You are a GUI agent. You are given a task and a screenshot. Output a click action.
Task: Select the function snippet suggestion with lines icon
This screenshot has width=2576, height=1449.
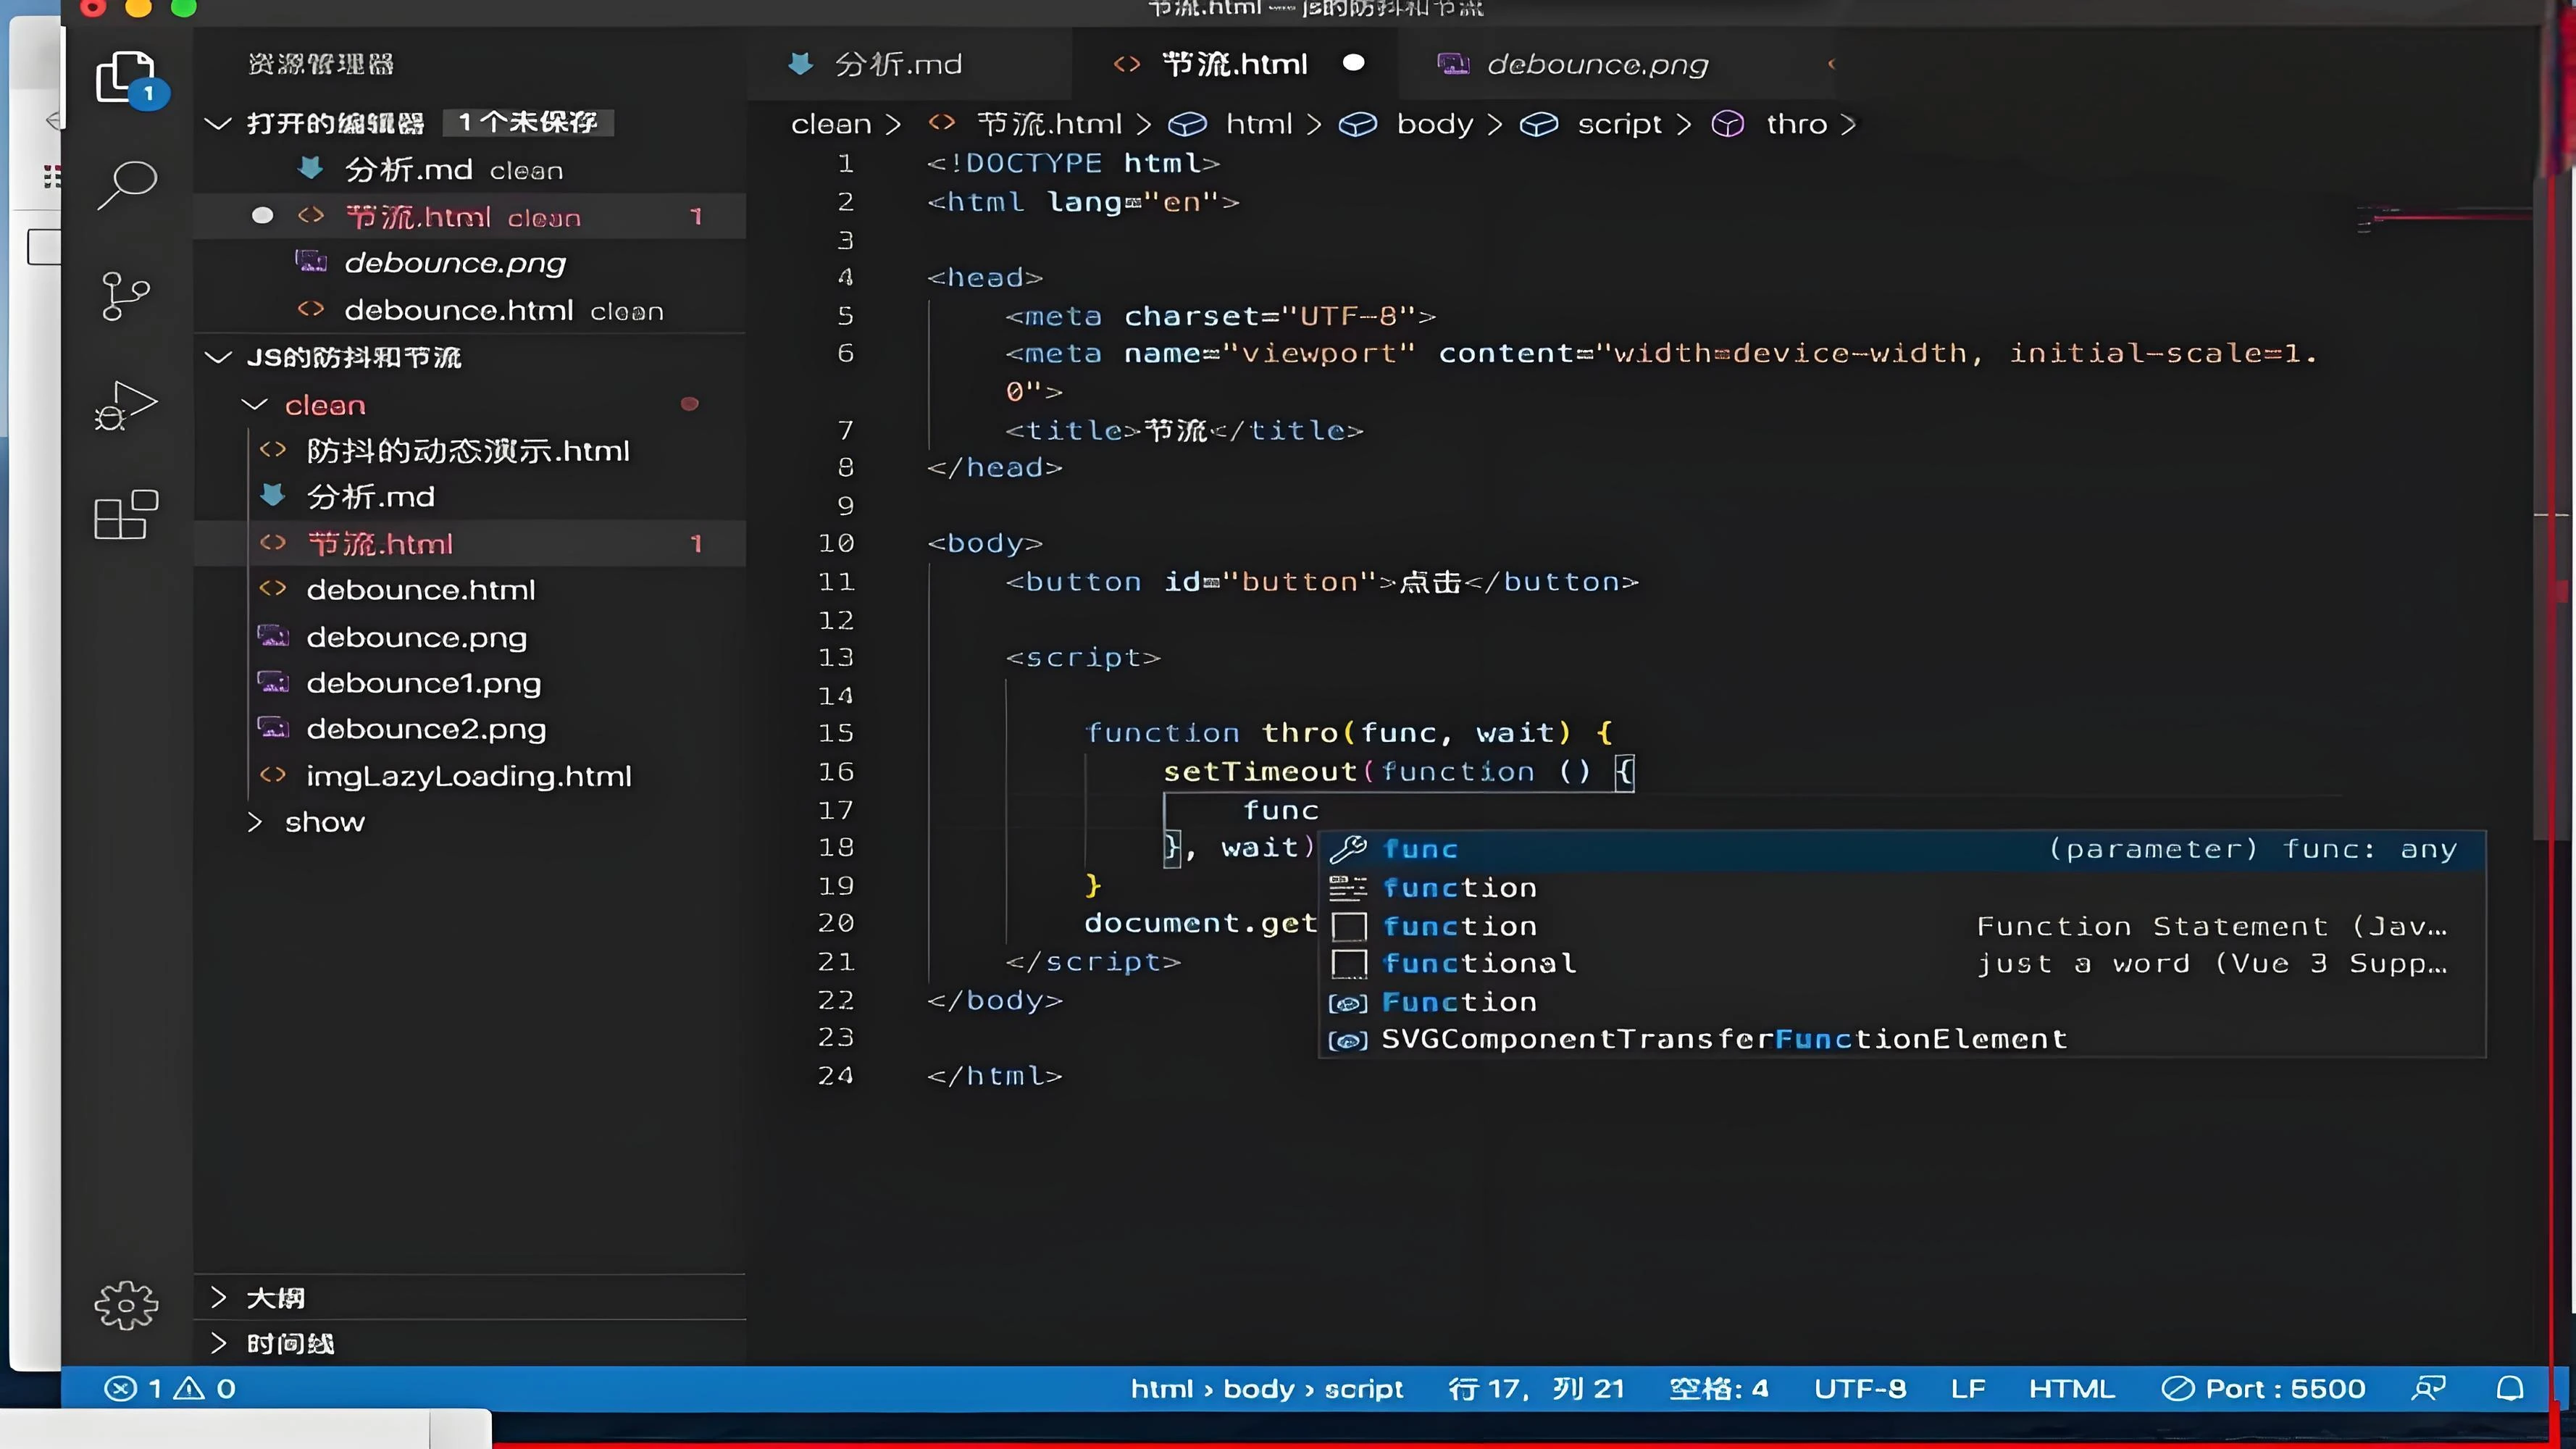click(x=1901, y=887)
